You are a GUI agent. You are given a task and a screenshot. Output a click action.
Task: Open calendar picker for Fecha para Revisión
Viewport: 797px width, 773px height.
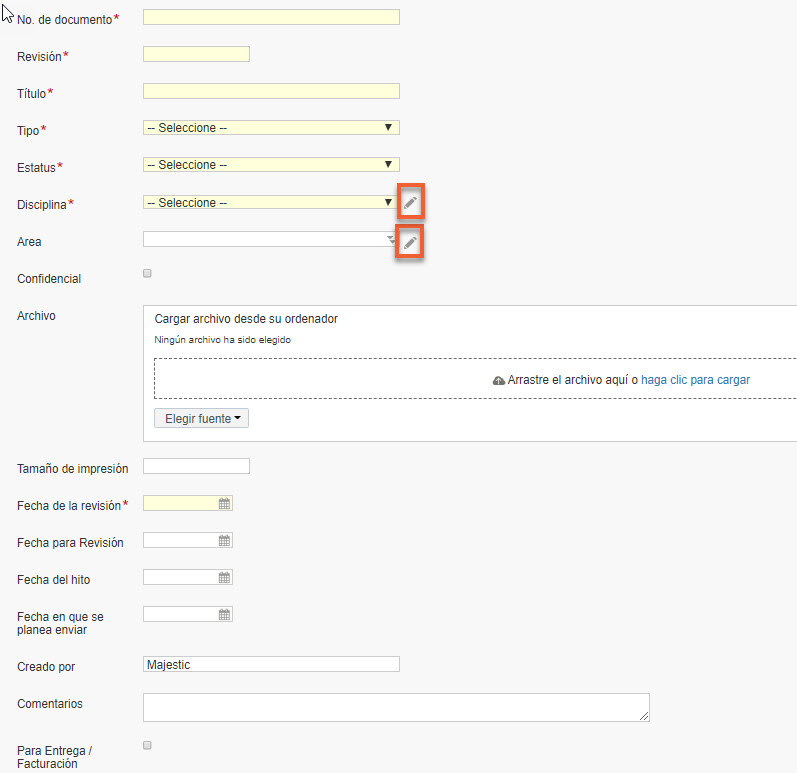[224, 541]
